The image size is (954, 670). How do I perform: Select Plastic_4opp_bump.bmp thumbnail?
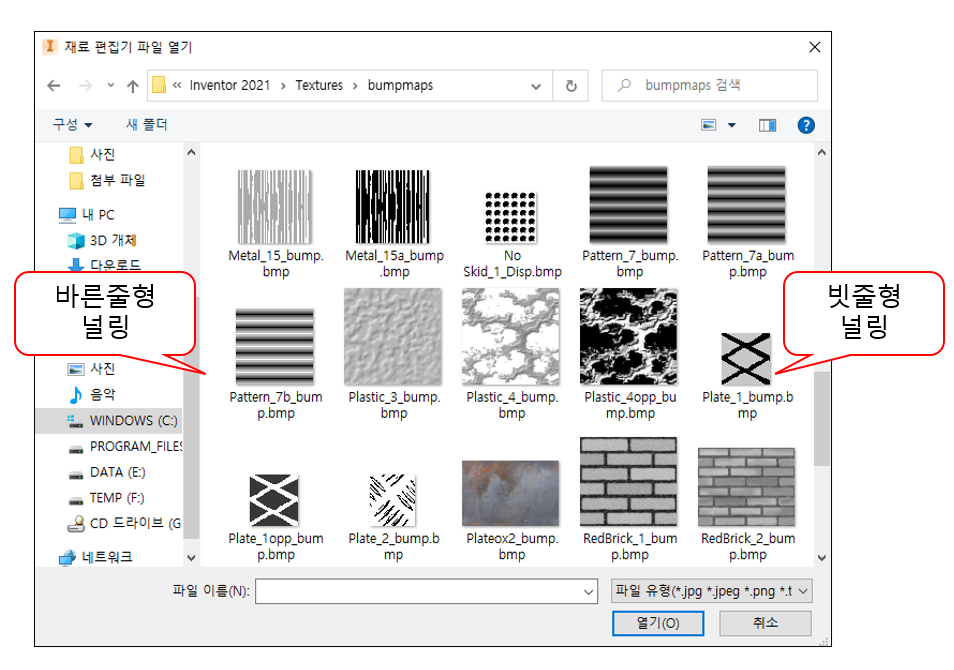click(628, 337)
